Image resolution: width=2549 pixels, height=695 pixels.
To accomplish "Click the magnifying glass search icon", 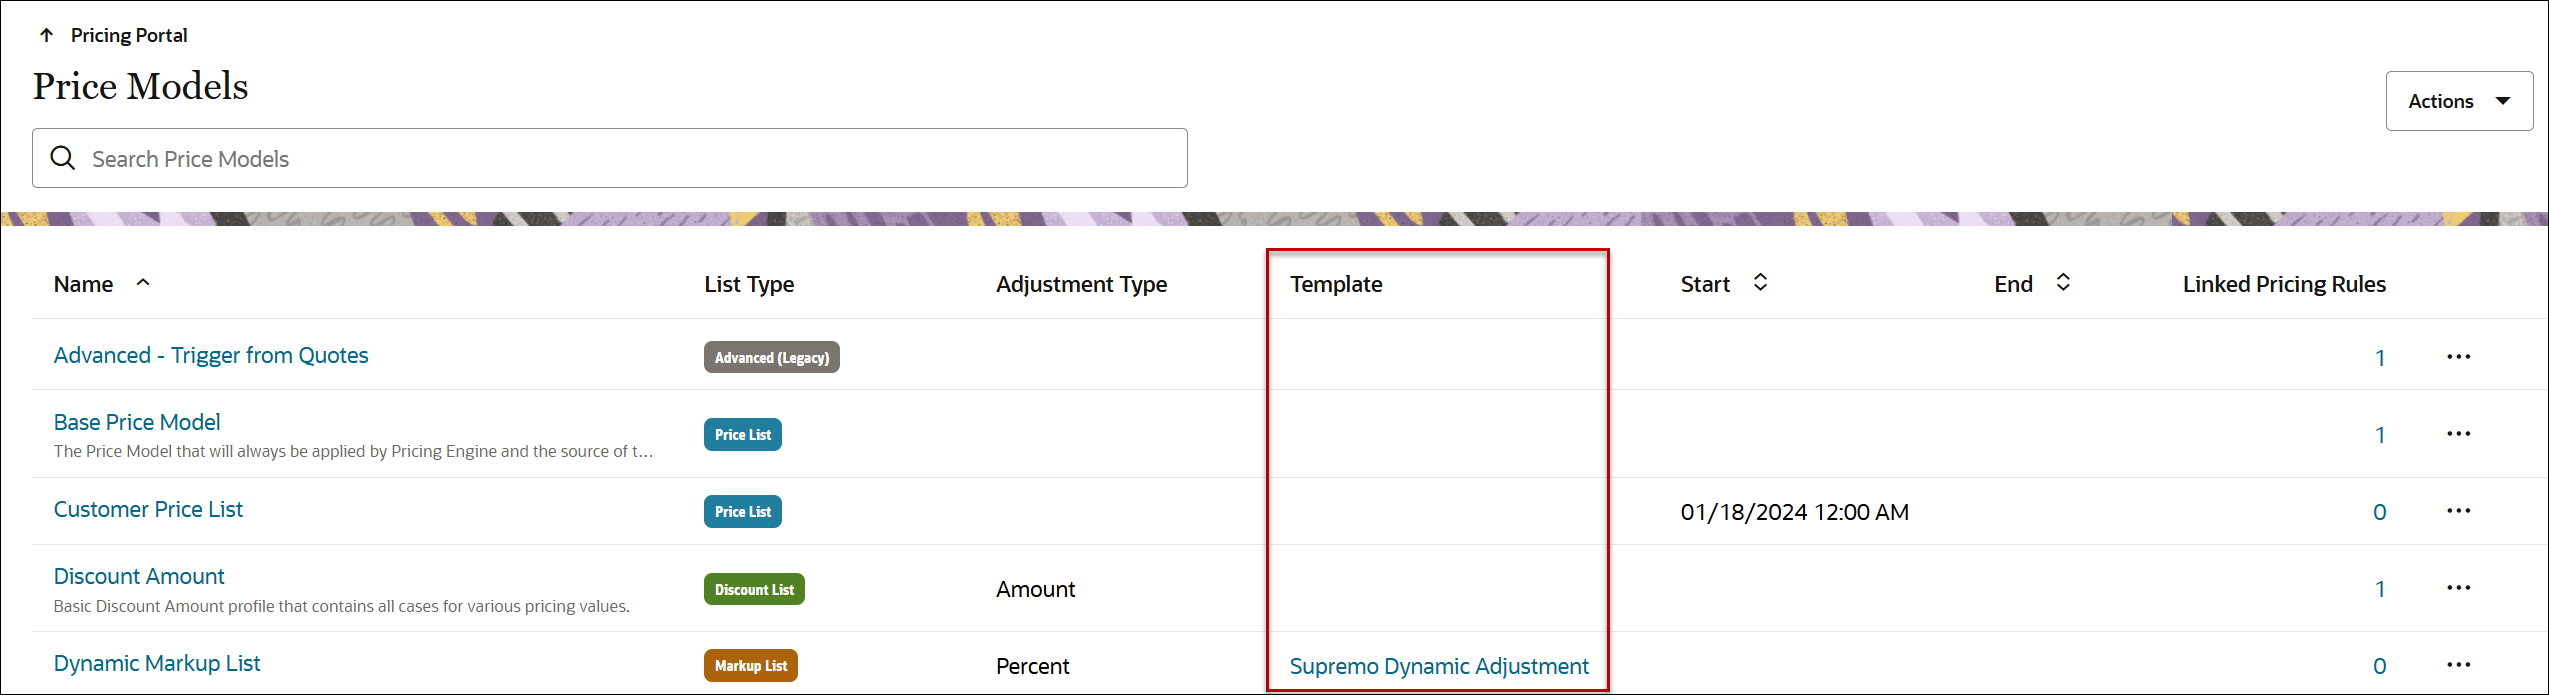I will 63,158.
